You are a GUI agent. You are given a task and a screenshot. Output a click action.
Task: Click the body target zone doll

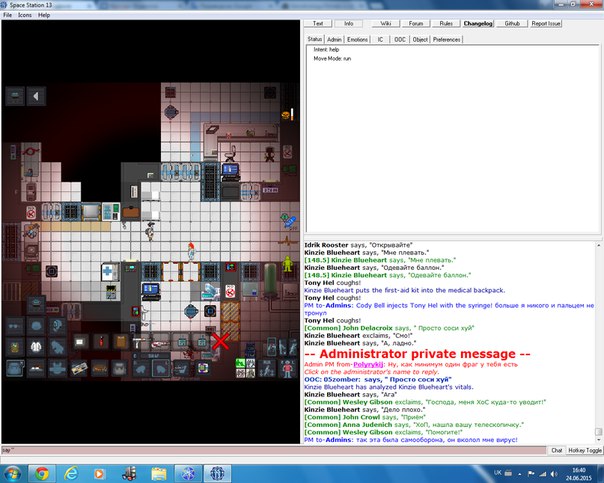pos(287,368)
